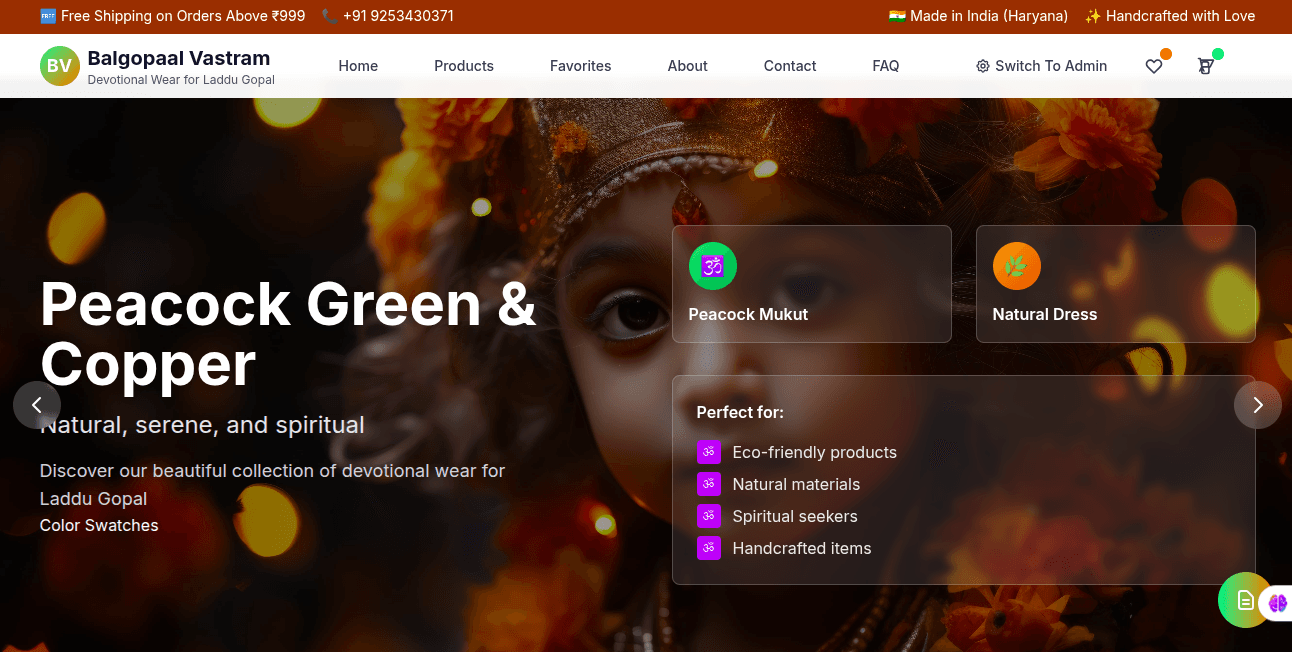Screen dimensions: 1292x652
Task: Call the number +91 9253430371
Action: (x=398, y=16)
